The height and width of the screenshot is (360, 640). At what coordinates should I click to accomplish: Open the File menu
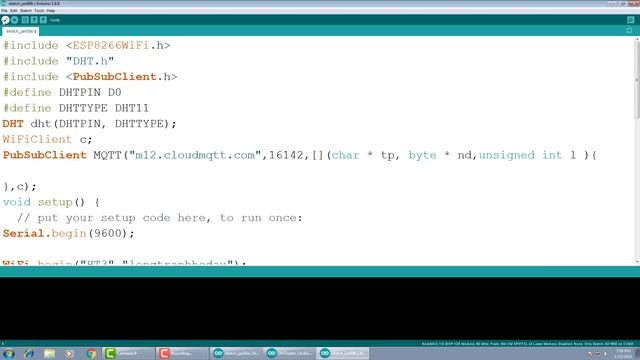pos(4,11)
